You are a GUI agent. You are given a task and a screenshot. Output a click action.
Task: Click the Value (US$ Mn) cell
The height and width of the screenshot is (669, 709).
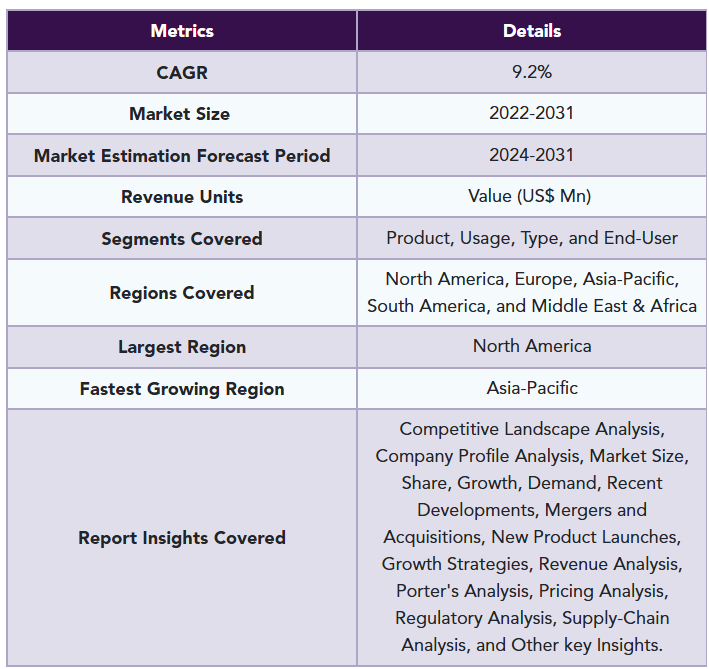point(530,196)
